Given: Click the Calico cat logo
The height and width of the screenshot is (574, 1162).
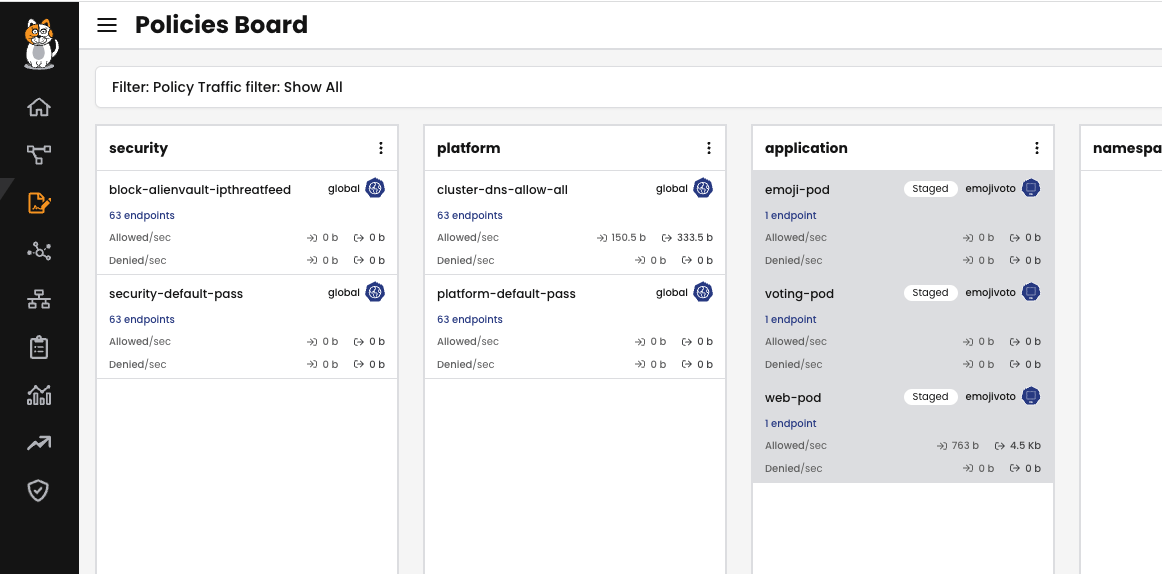Looking at the screenshot, I should 40,44.
